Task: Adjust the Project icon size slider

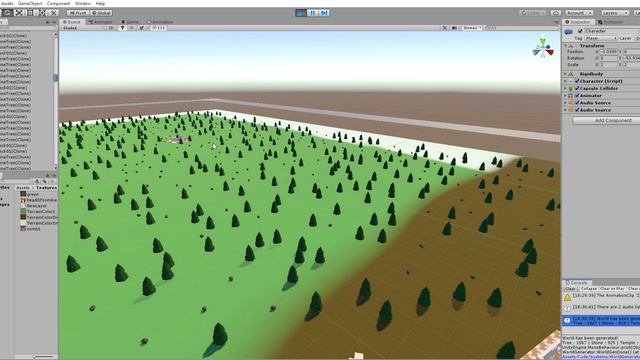Action: click(x=34, y=356)
